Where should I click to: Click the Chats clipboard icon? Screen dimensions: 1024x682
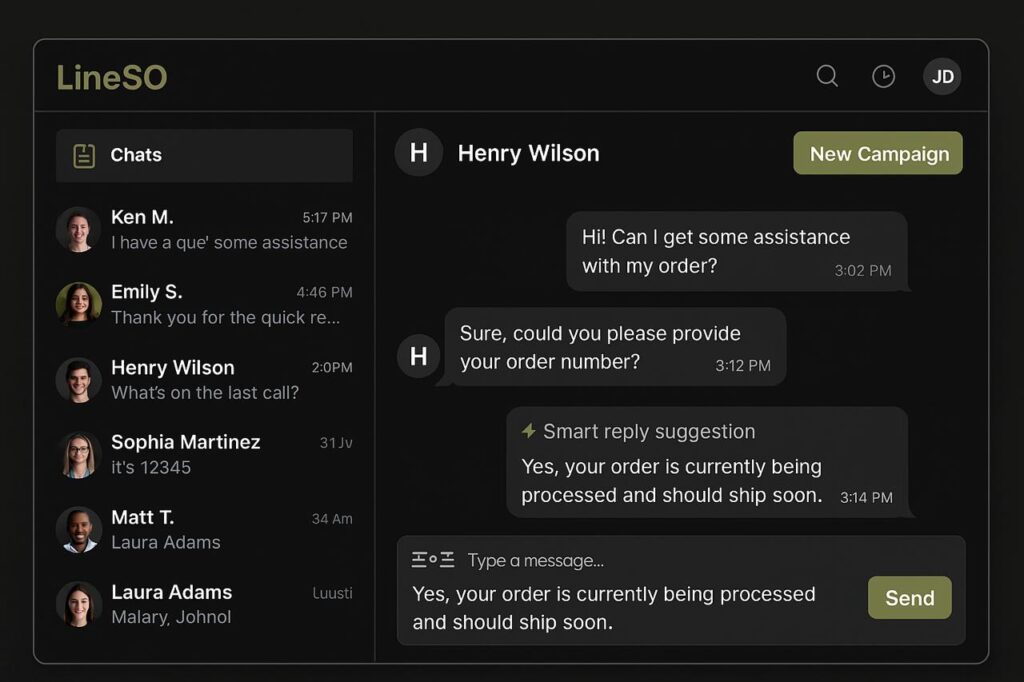(84, 155)
